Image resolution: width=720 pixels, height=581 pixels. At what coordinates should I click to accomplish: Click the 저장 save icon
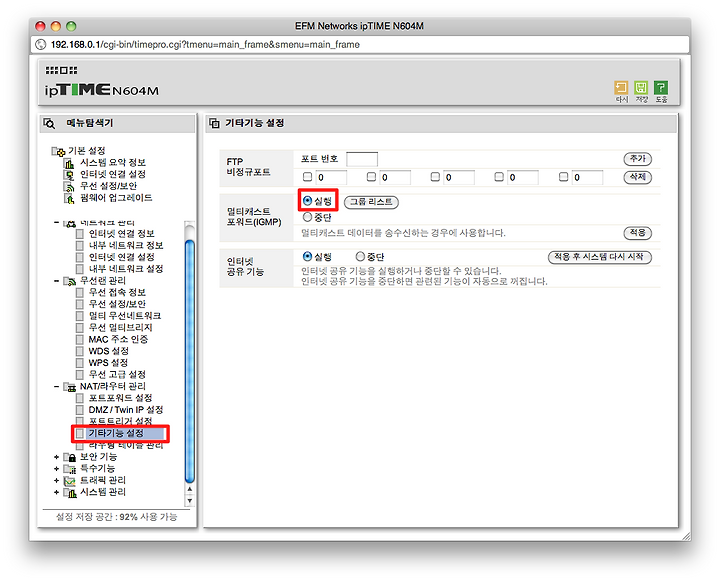pos(641,87)
